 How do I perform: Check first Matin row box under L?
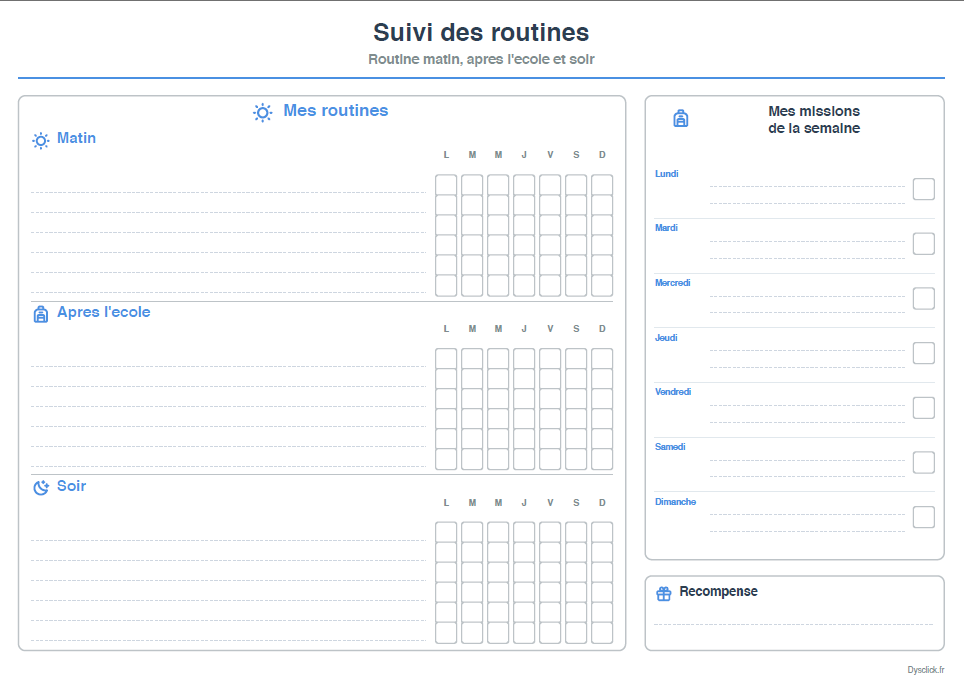(446, 184)
